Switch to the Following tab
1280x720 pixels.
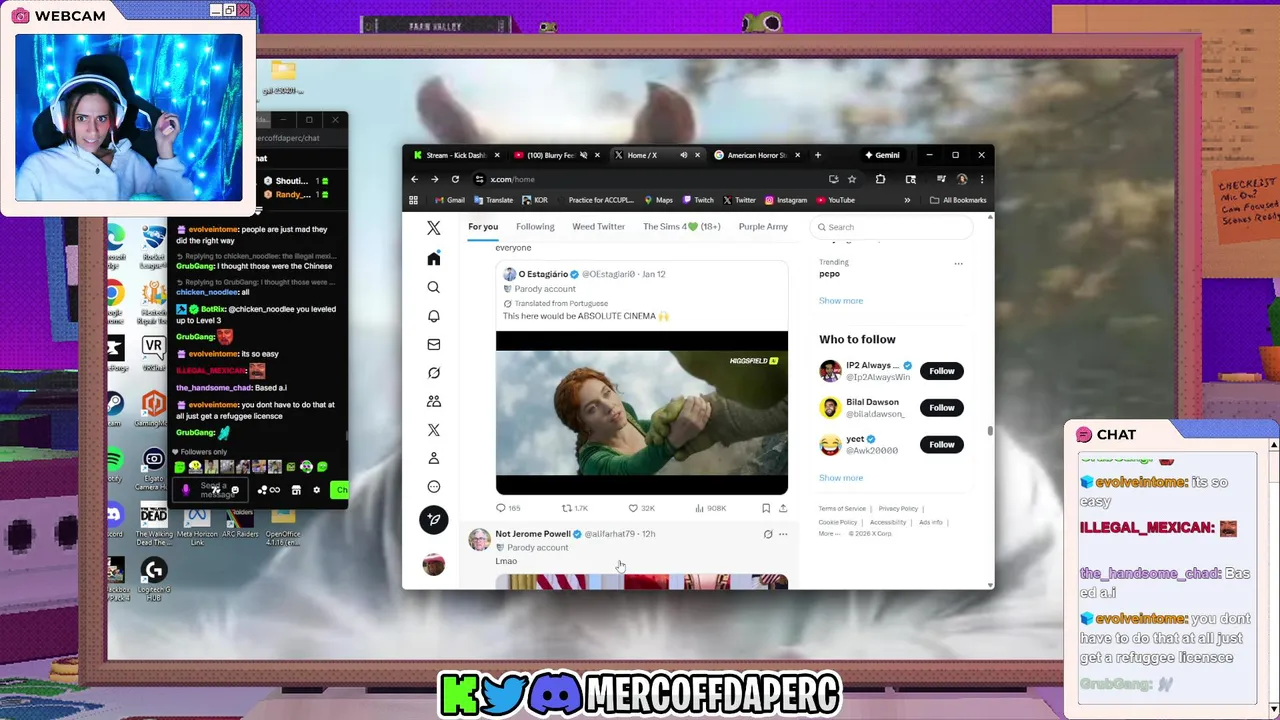[535, 227]
